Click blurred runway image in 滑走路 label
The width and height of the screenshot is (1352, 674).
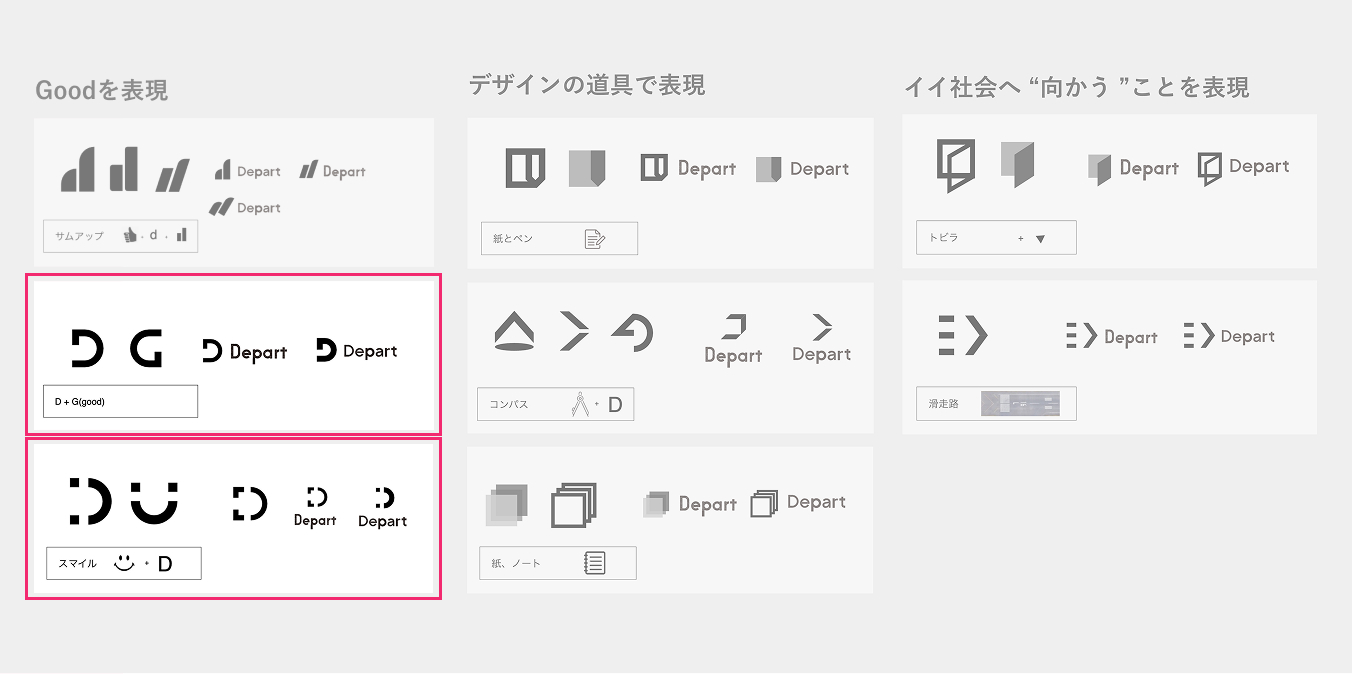coord(1020,404)
